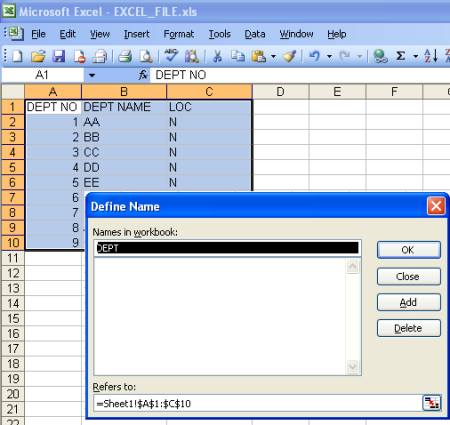This screenshot has width=450, height=425.
Task: Click the Undo arrow icon
Action: (x=314, y=56)
